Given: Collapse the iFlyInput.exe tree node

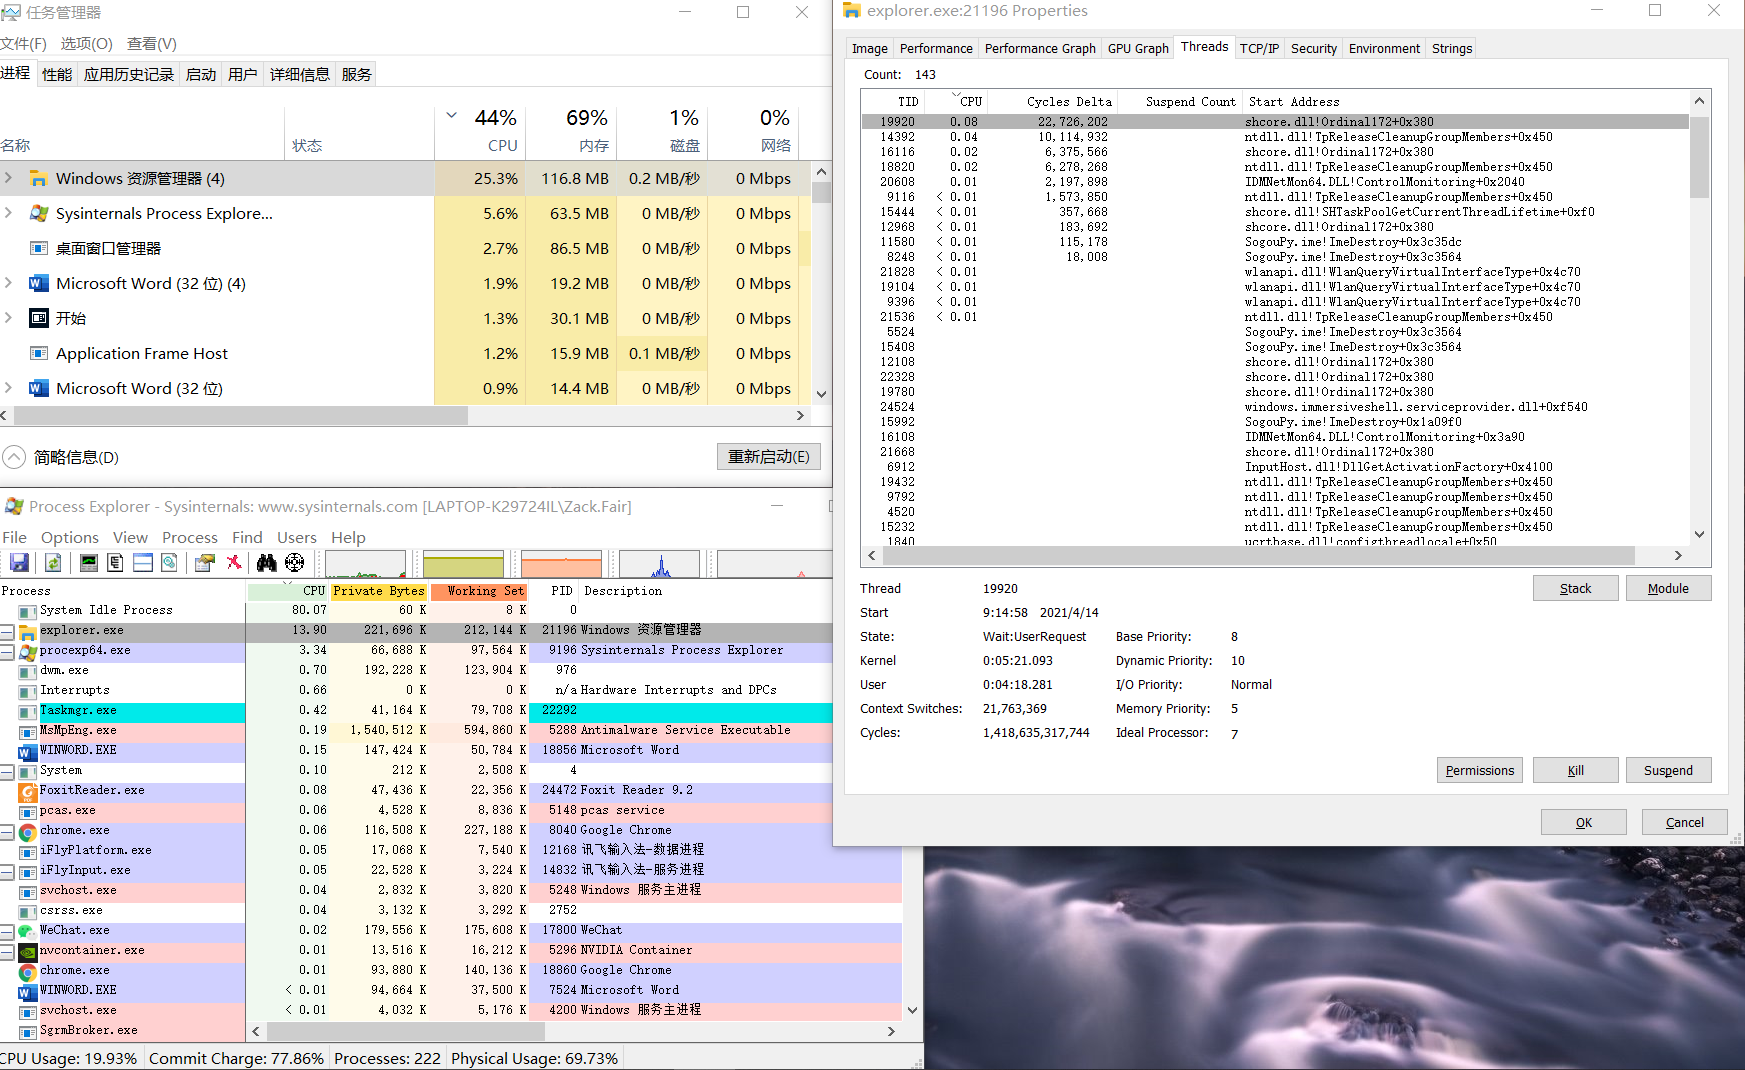Looking at the screenshot, I should coord(7,872).
